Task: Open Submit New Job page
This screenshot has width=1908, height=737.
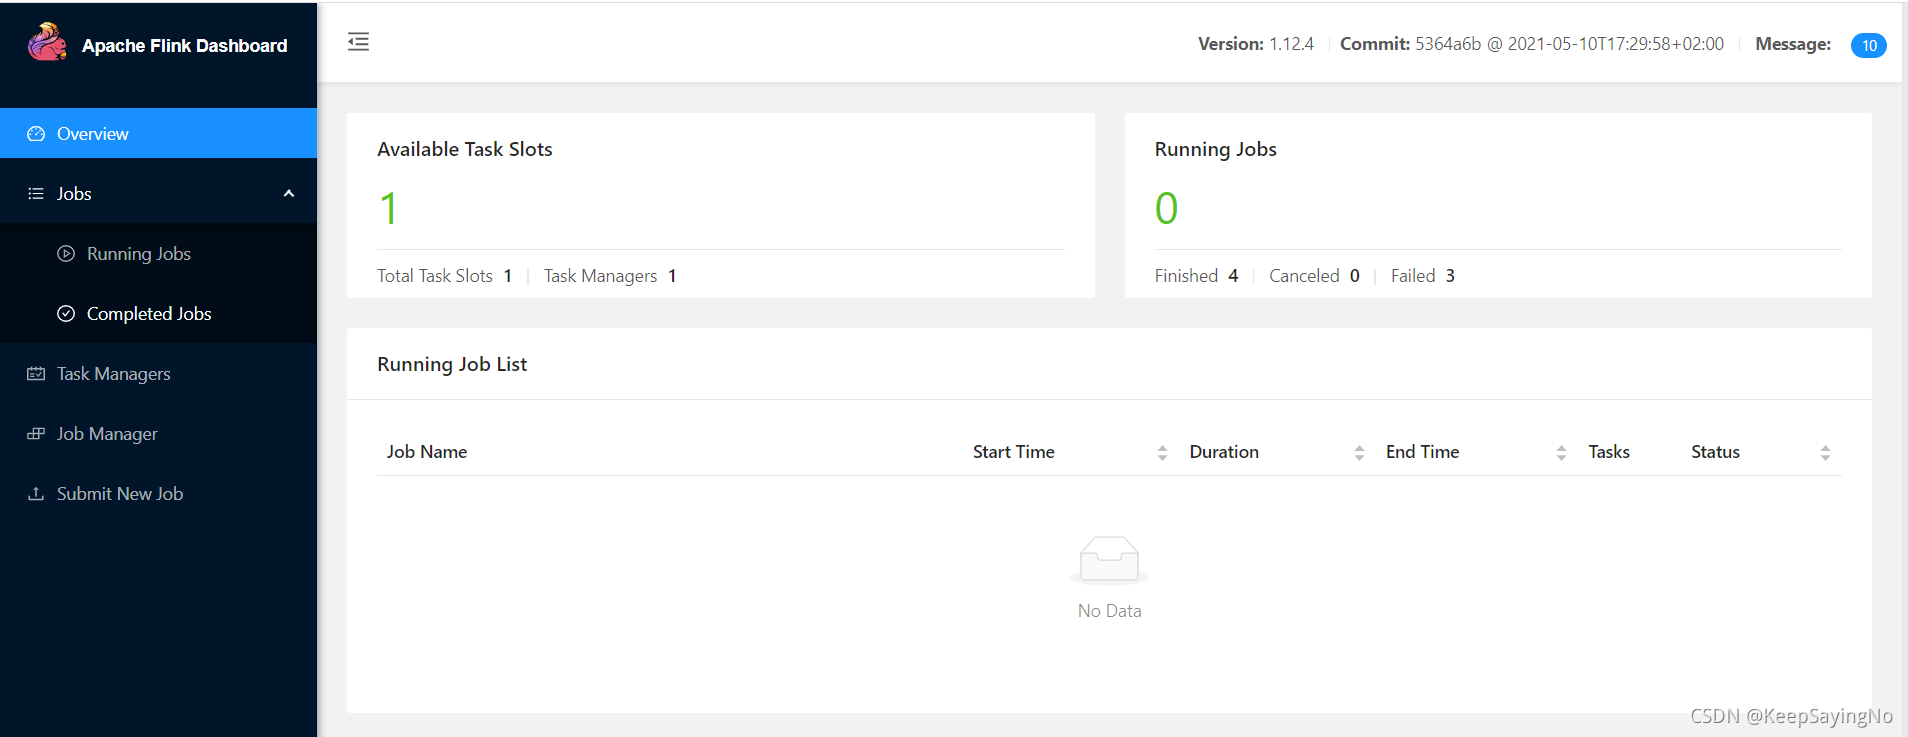Action: click(158, 494)
